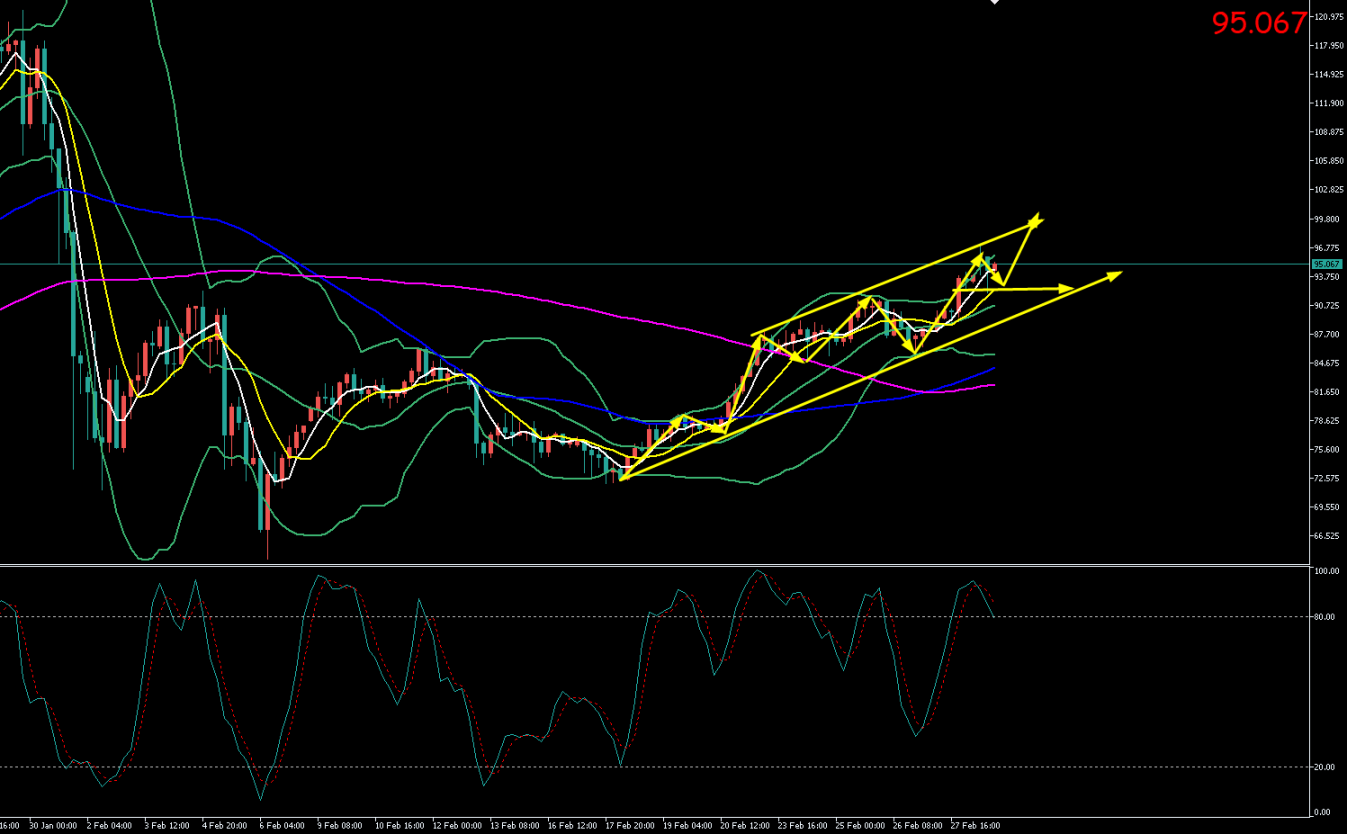
Task: Click the 99.800 price scale label
Action: click(x=1327, y=219)
